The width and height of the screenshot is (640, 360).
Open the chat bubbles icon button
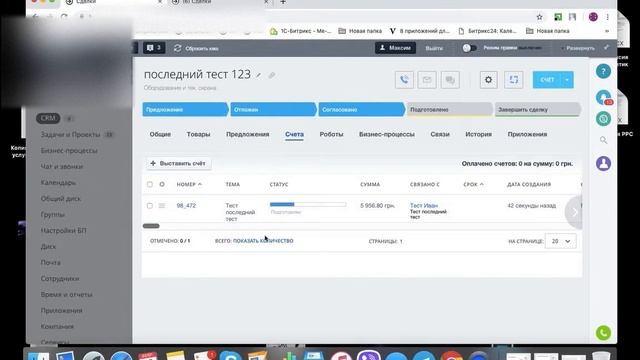(450, 80)
